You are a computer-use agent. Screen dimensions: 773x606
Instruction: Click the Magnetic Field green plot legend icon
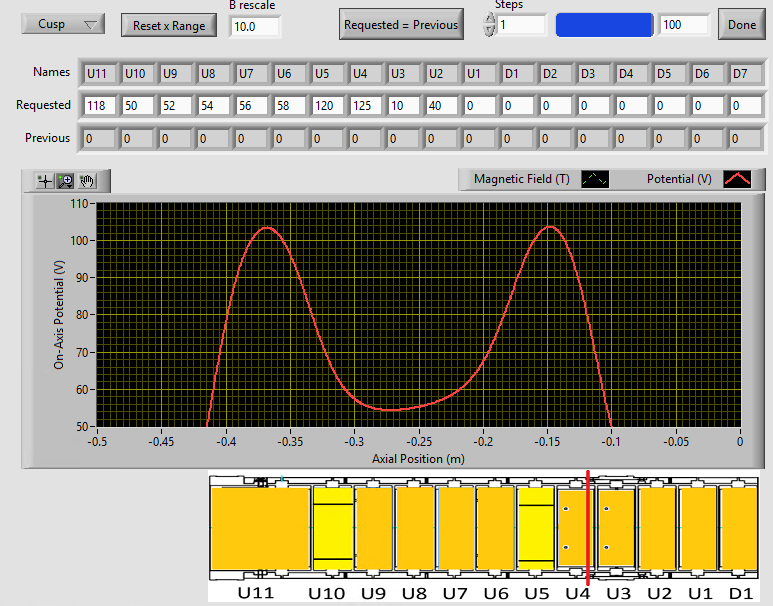click(596, 179)
